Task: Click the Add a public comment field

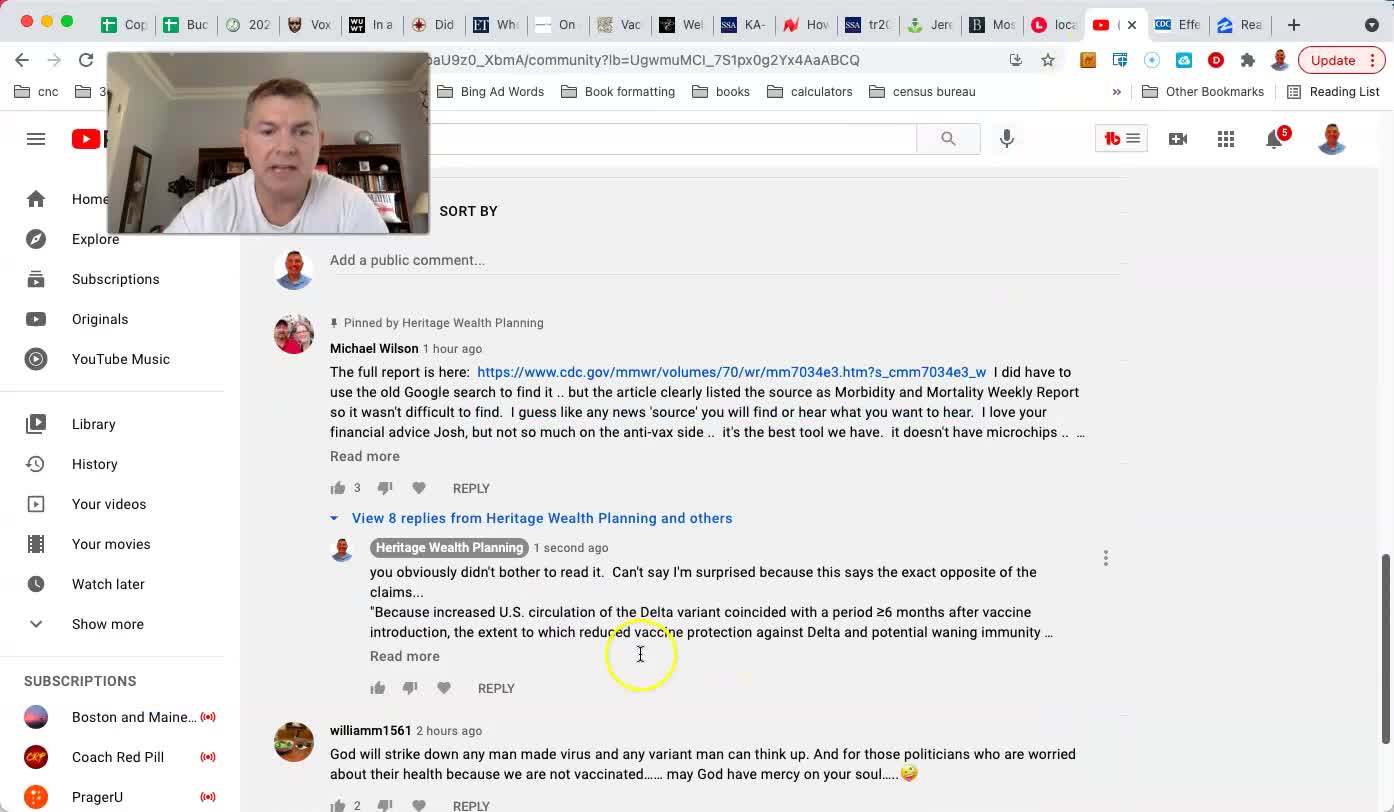Action: click(x=725, y=260)
